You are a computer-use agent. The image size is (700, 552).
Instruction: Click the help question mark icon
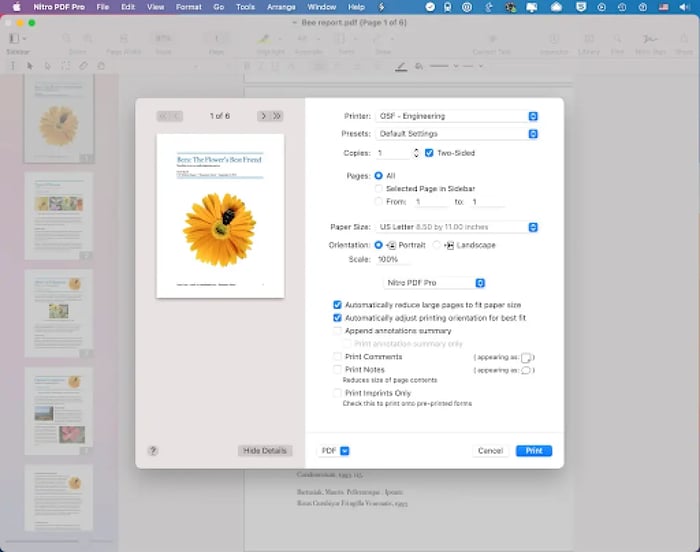pos(153,451)
